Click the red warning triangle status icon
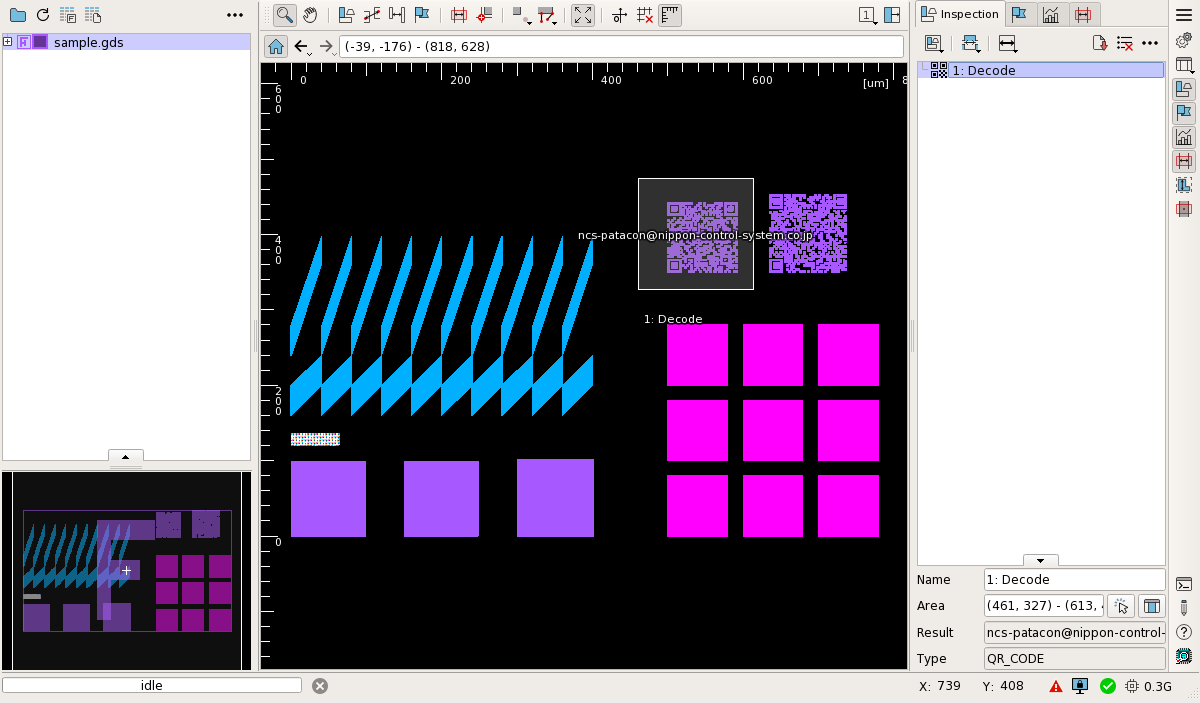This screenshot has width=1200, height=703. 1056,686
